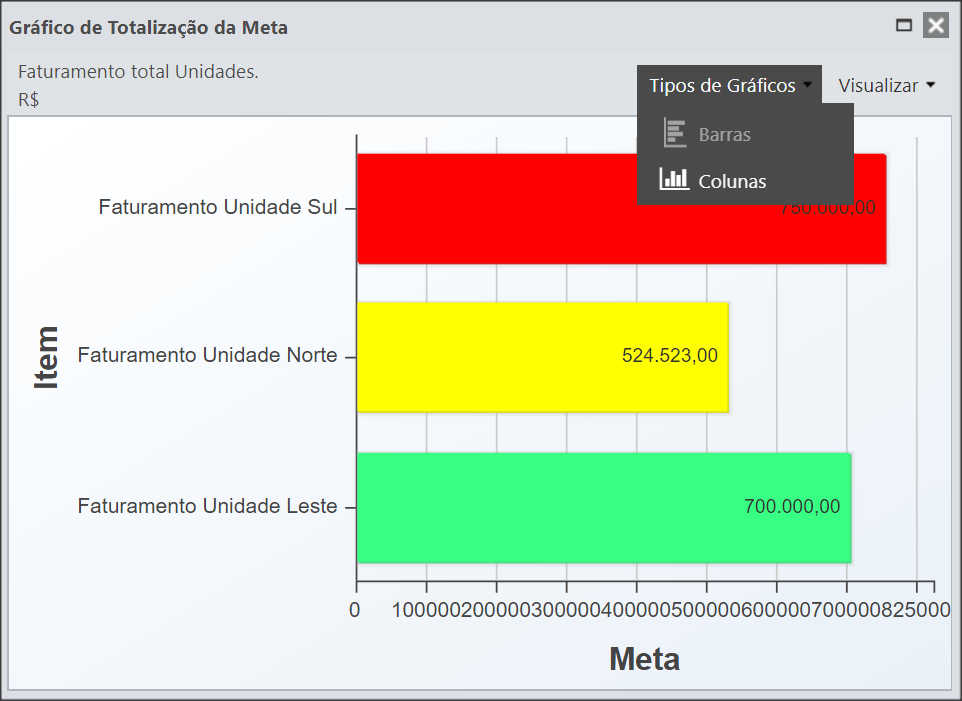Click the green Unidade Leste bar

click(x=604, y=508)
